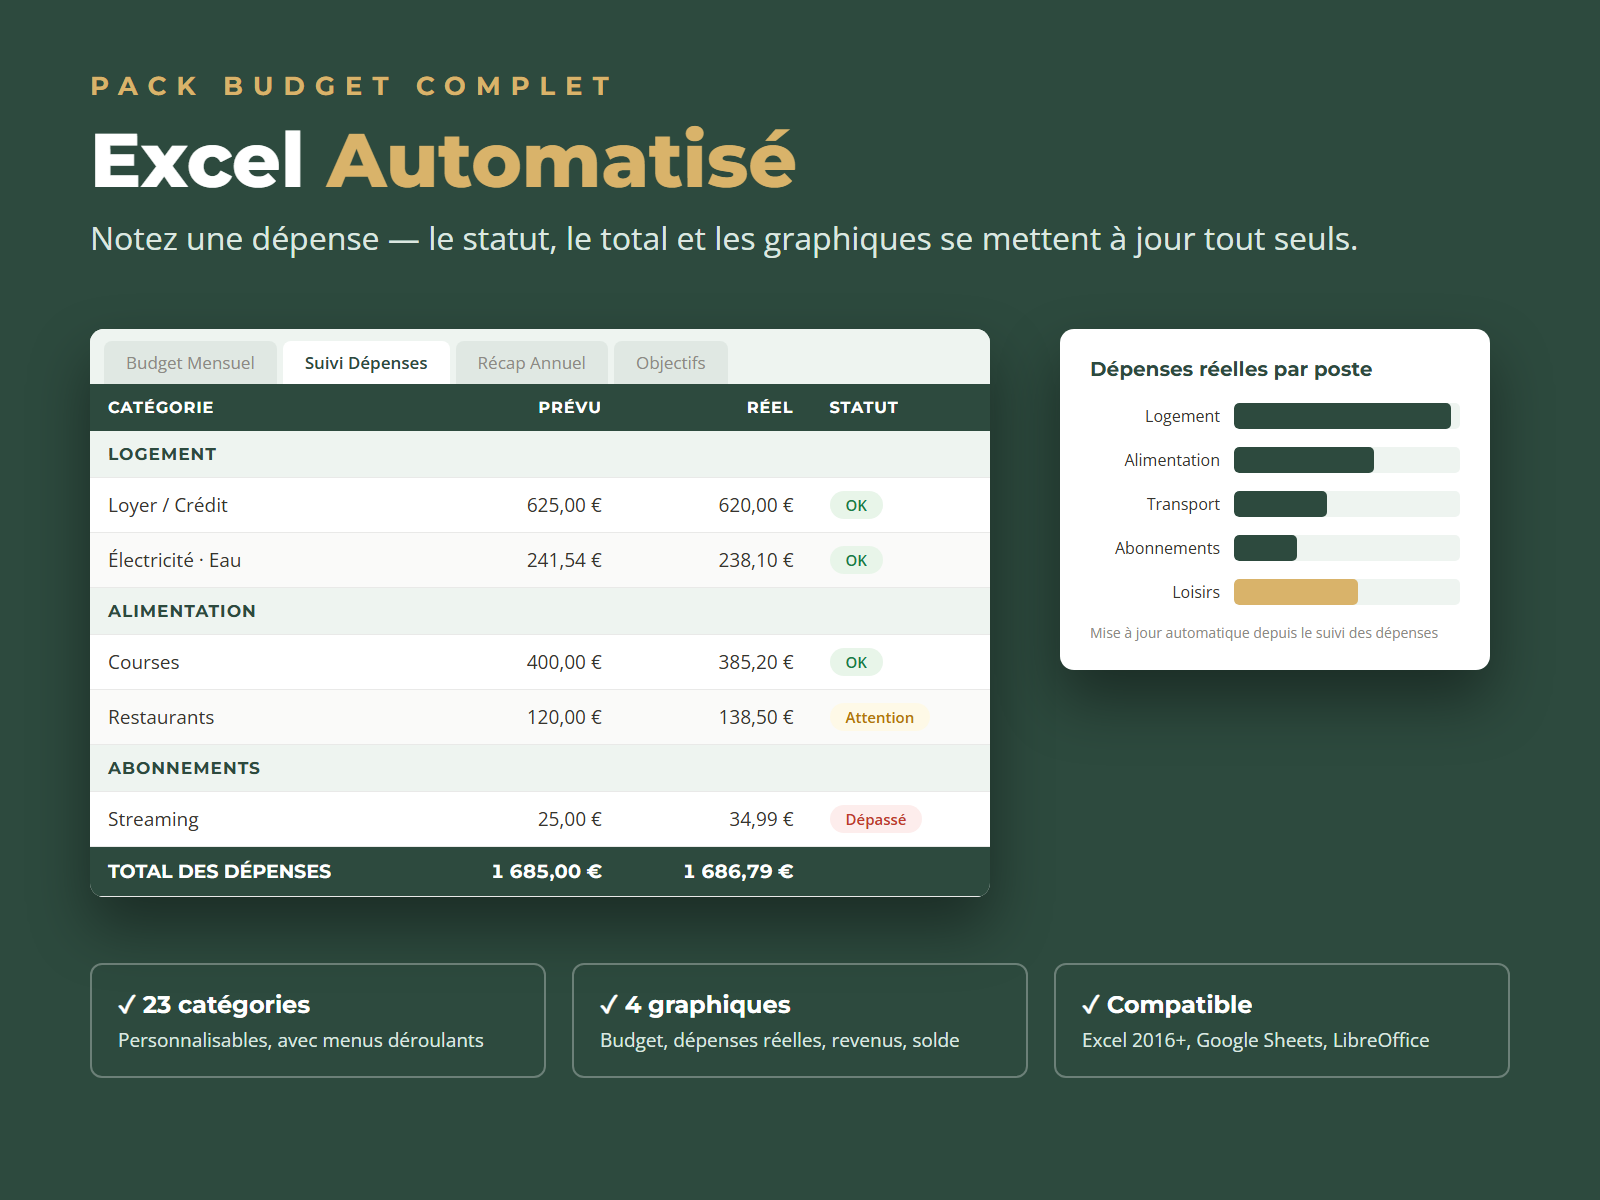The width and height of the screenshot is (1600, 1200).
Task: Click the 23 catégories feature card
Action: [318, 1020]
